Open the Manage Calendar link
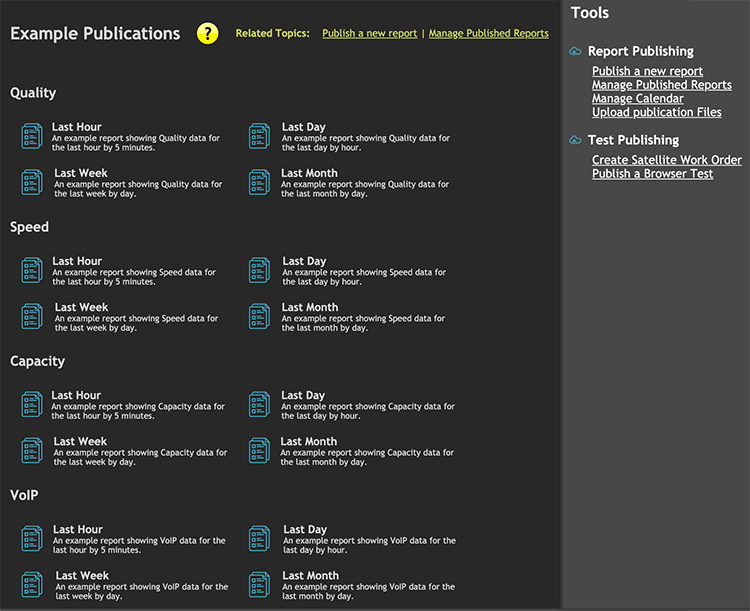This screenshot has height=611, width=750. coord(638,99)
